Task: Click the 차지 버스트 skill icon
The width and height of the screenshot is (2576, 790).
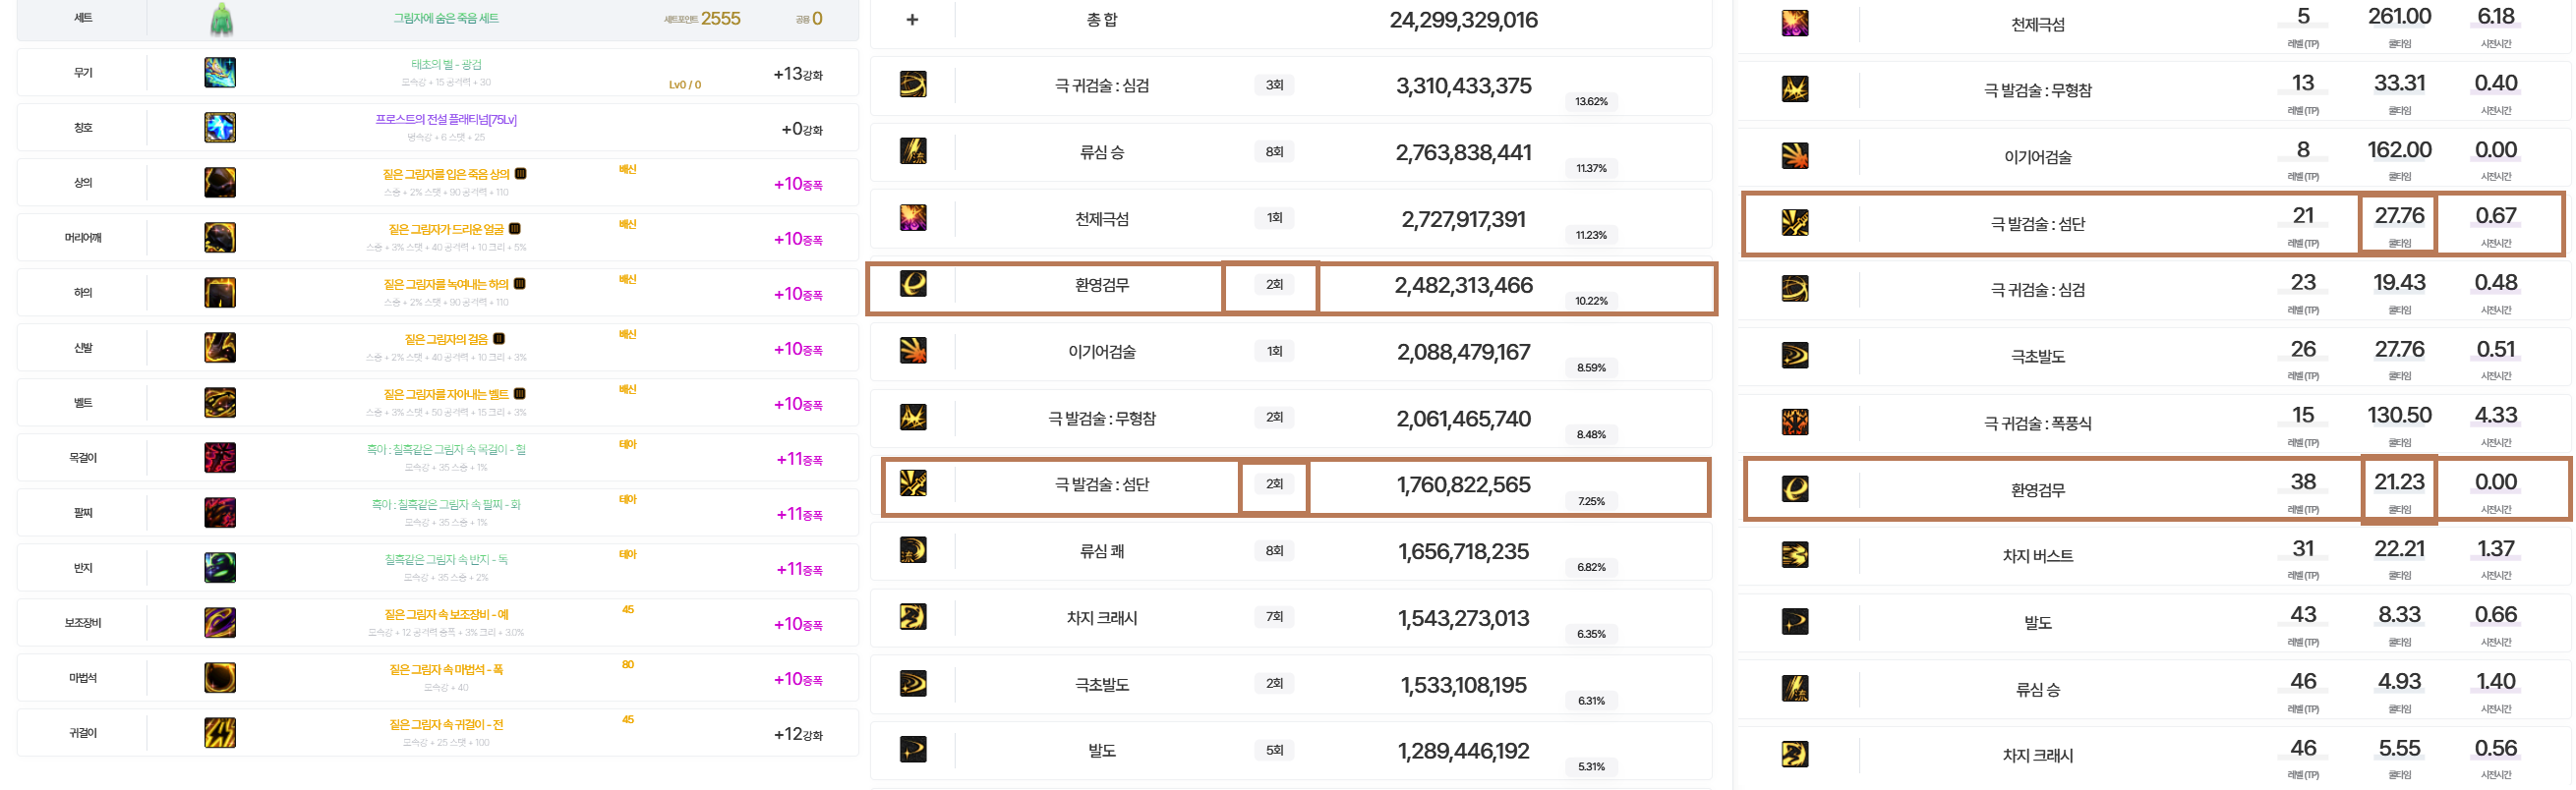Action: coord(1794,555)
